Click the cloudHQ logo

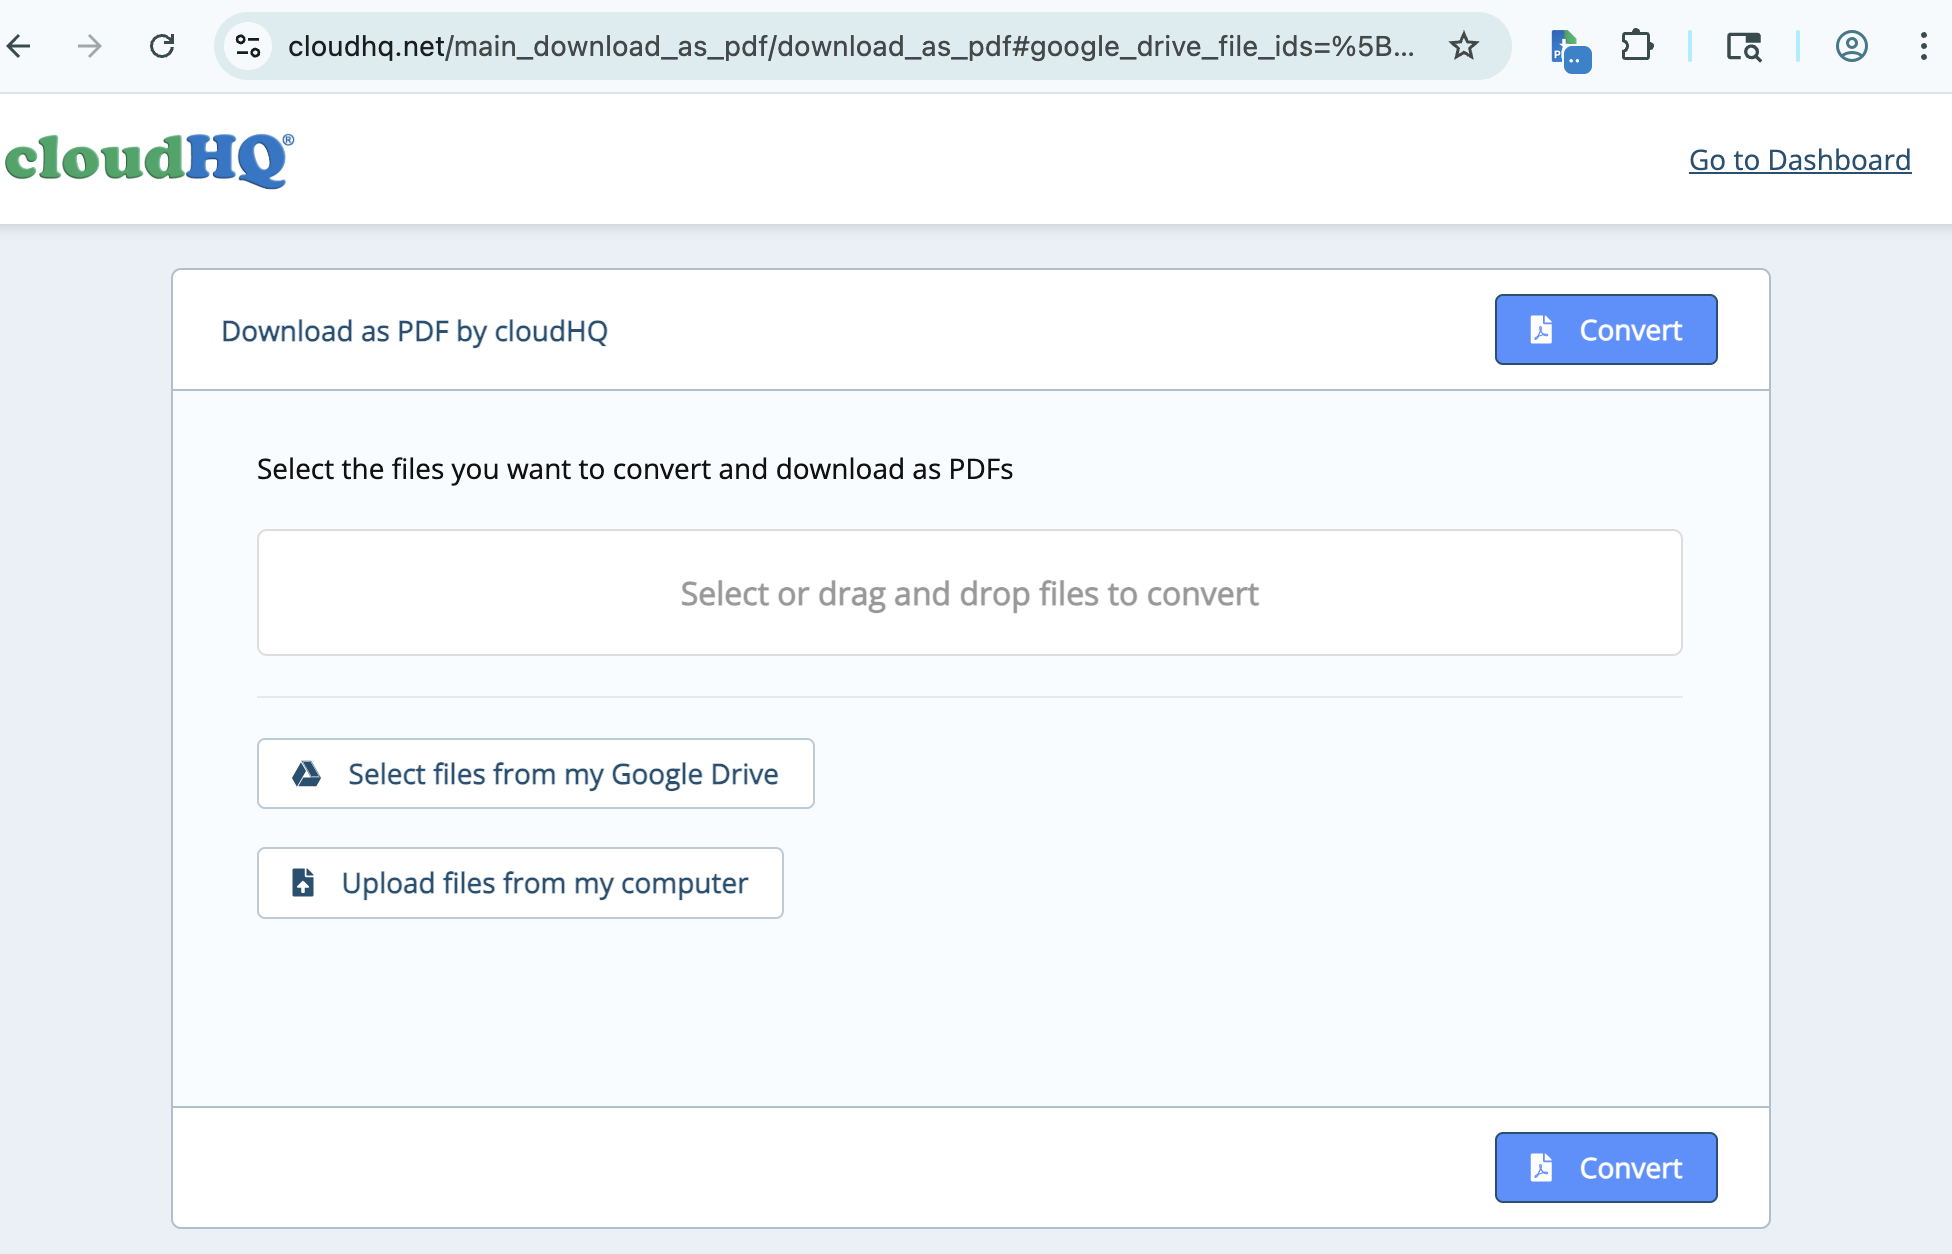pyautogui.click(x=150, y=160)
